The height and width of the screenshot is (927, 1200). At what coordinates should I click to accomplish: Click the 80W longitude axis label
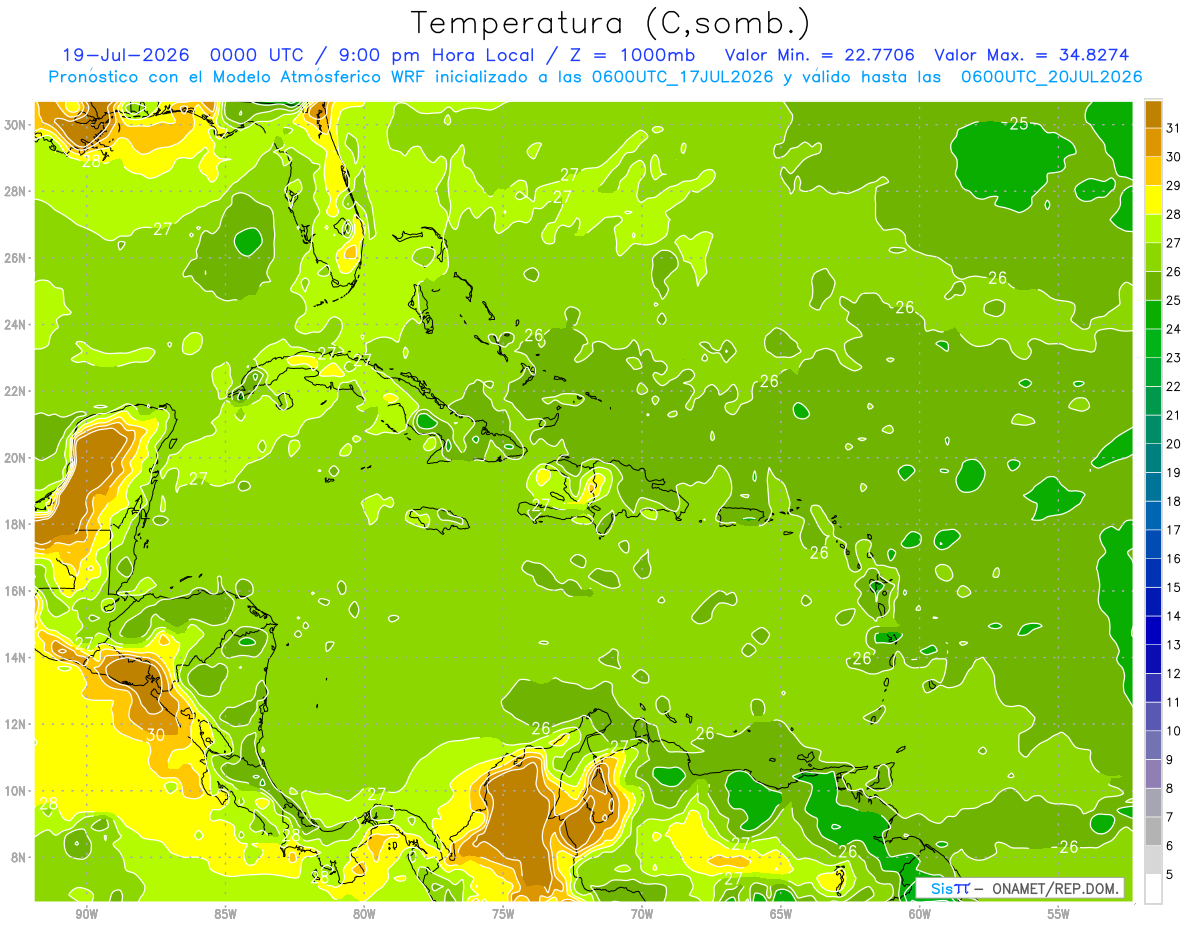(x=364, y=913)
